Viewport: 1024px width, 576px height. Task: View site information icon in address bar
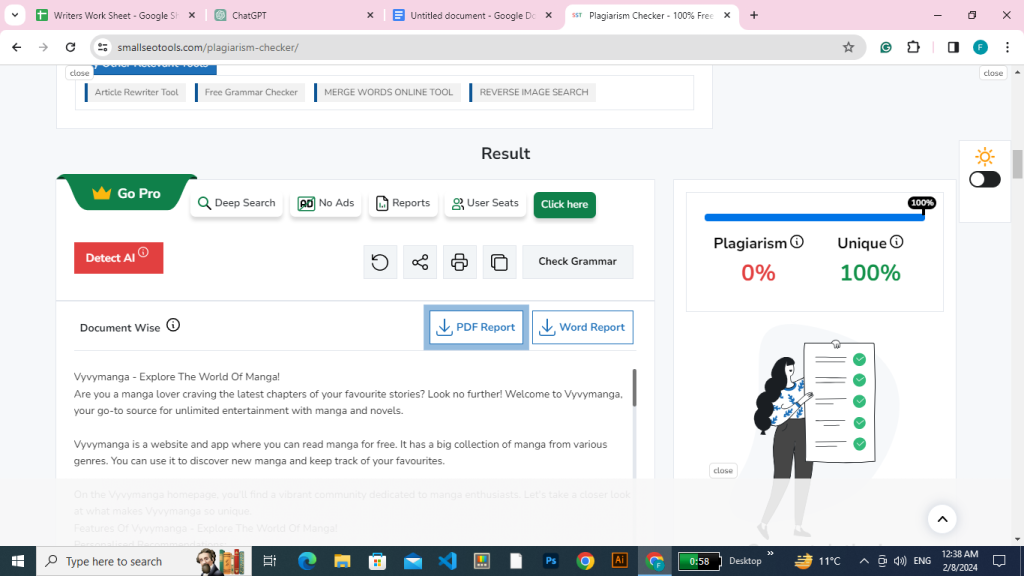[103, 47]
